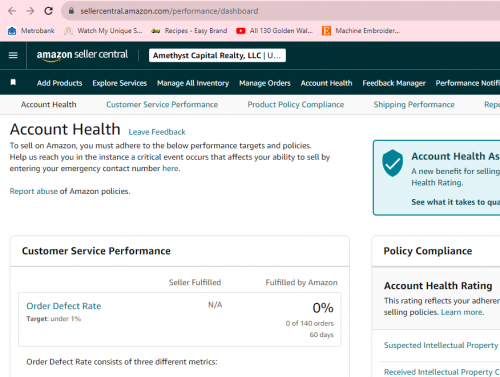
Task: Click the N/A Seller Fulfilled value
Action: [x=215, y=305]
